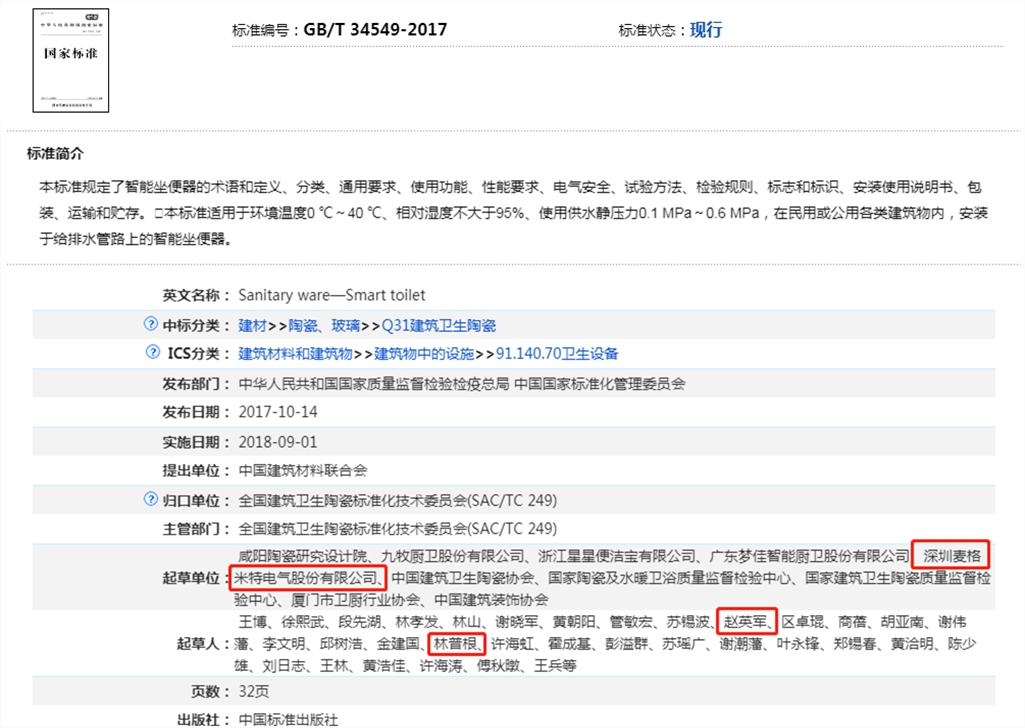Select the 91.140.70卫生设备 link
This screenshot has height=728, width=1025.
pyautogui.click(x=557, y=354)
